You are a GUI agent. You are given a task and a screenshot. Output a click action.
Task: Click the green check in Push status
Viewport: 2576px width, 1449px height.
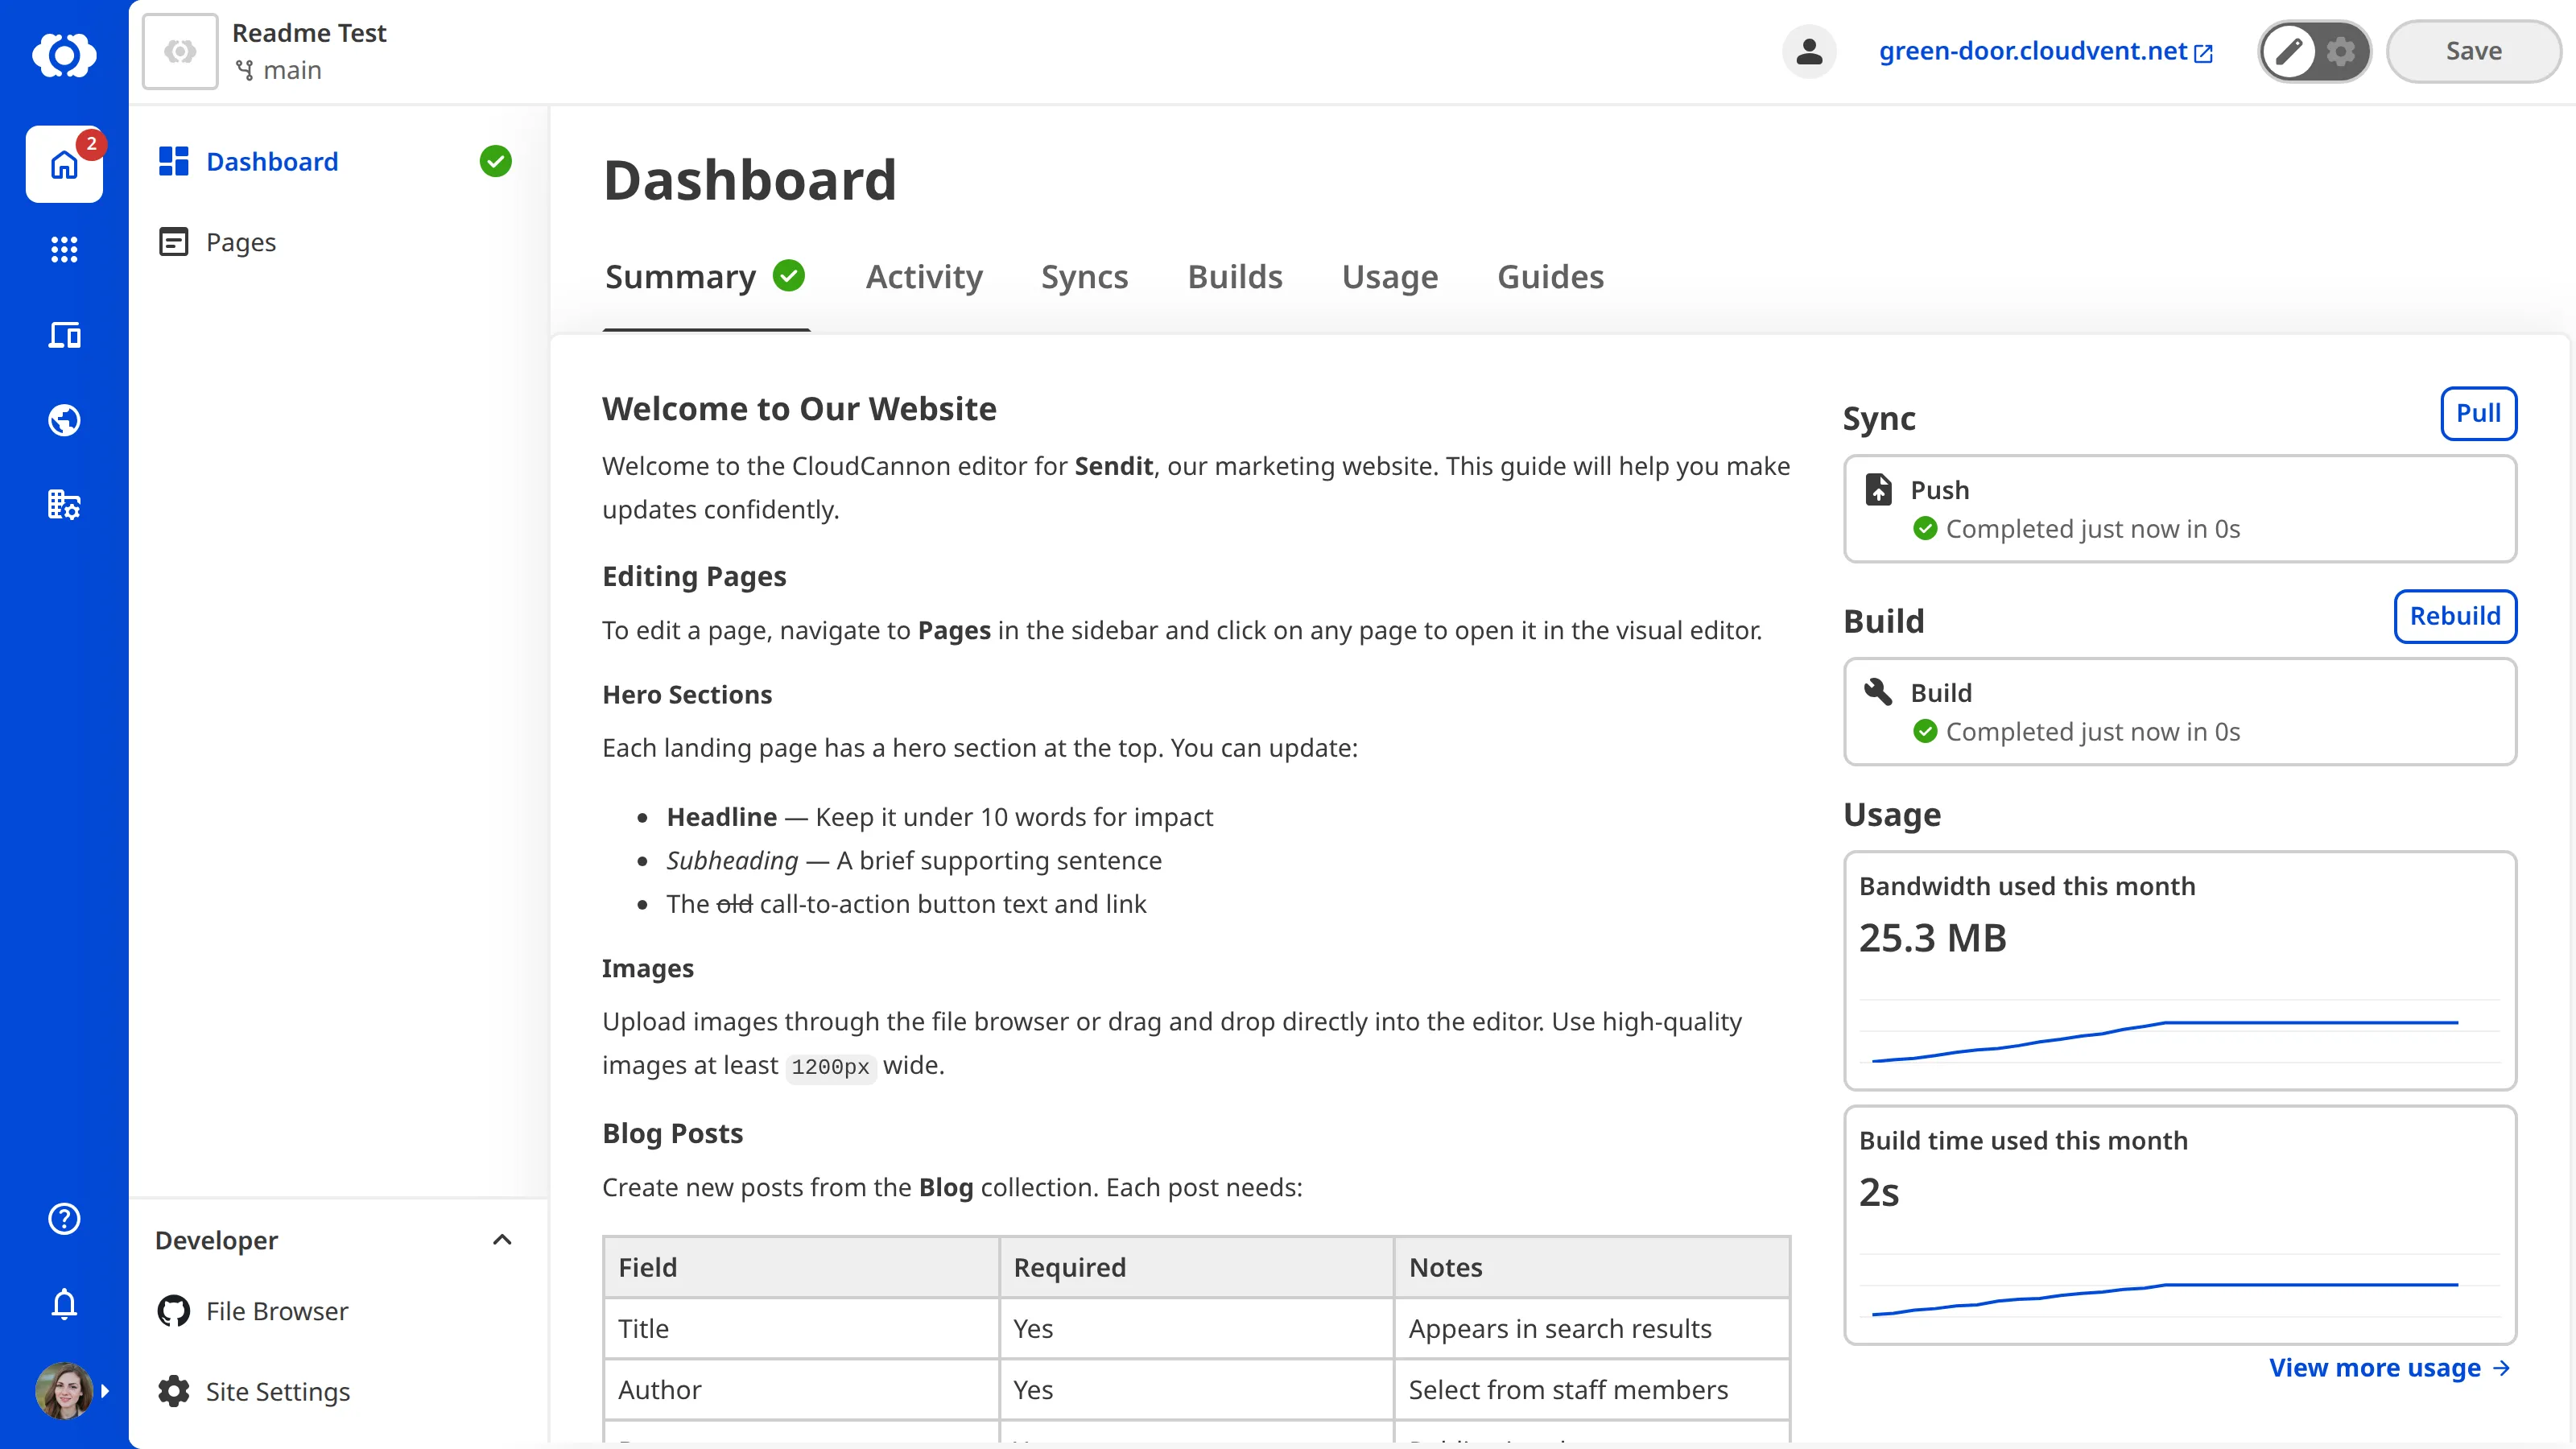click(x=1925, y=528)
